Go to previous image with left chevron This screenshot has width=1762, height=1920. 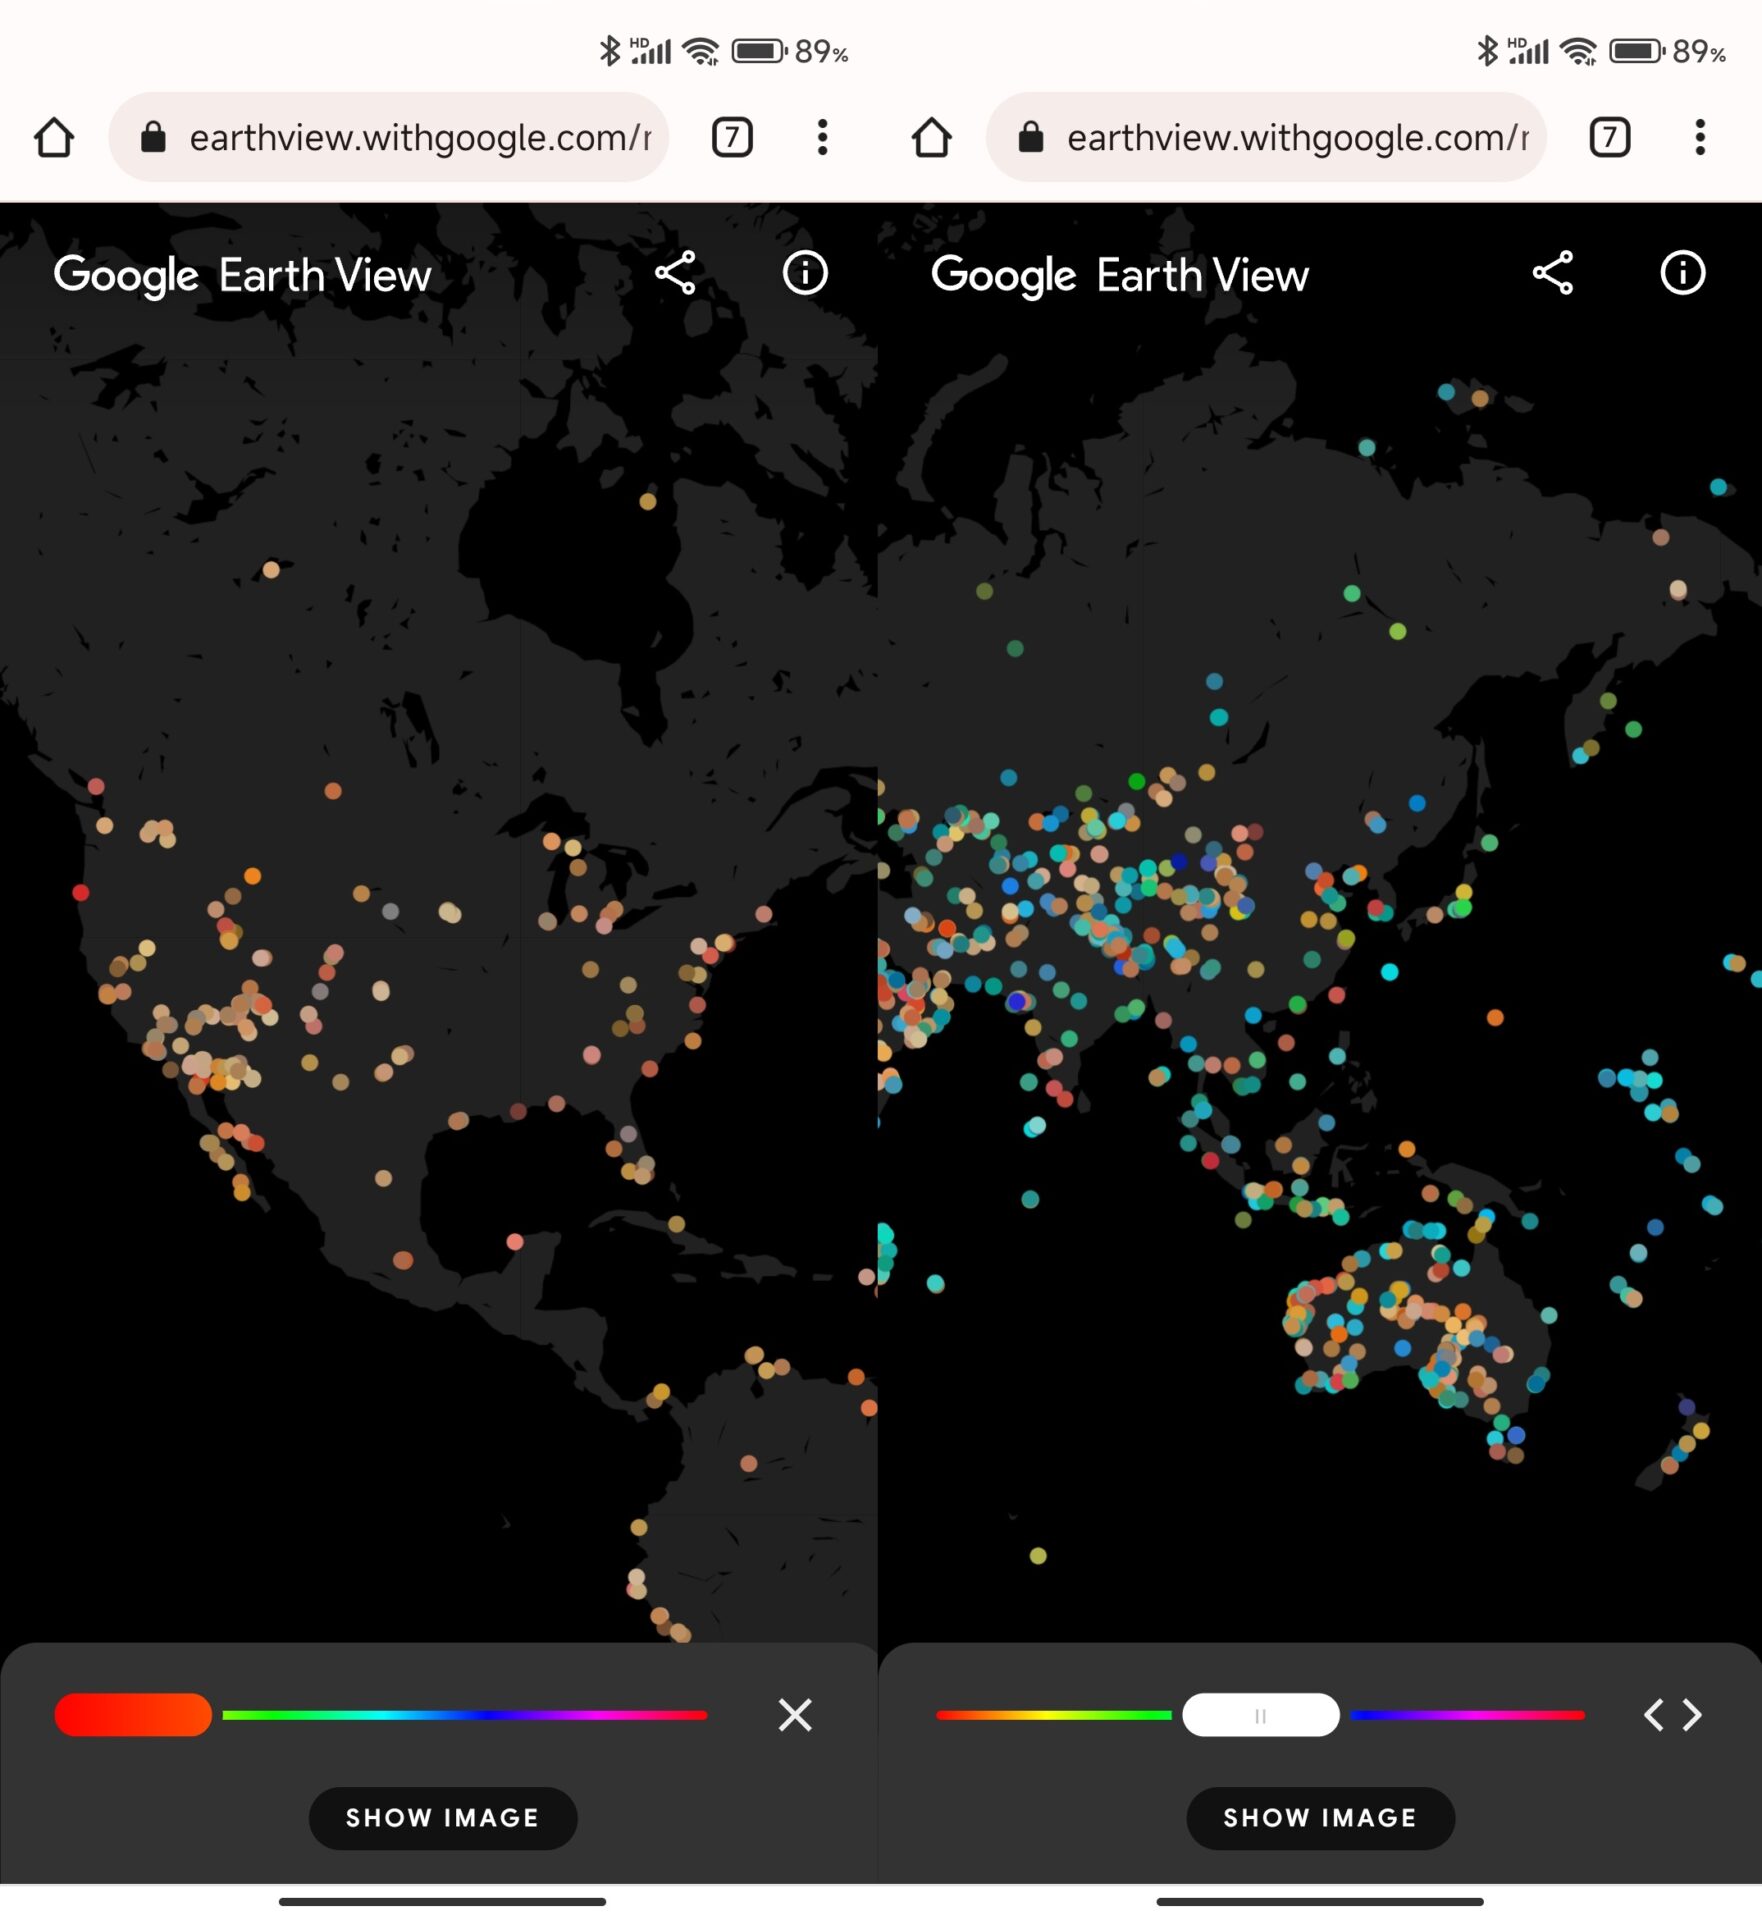click(1653, 1714)
